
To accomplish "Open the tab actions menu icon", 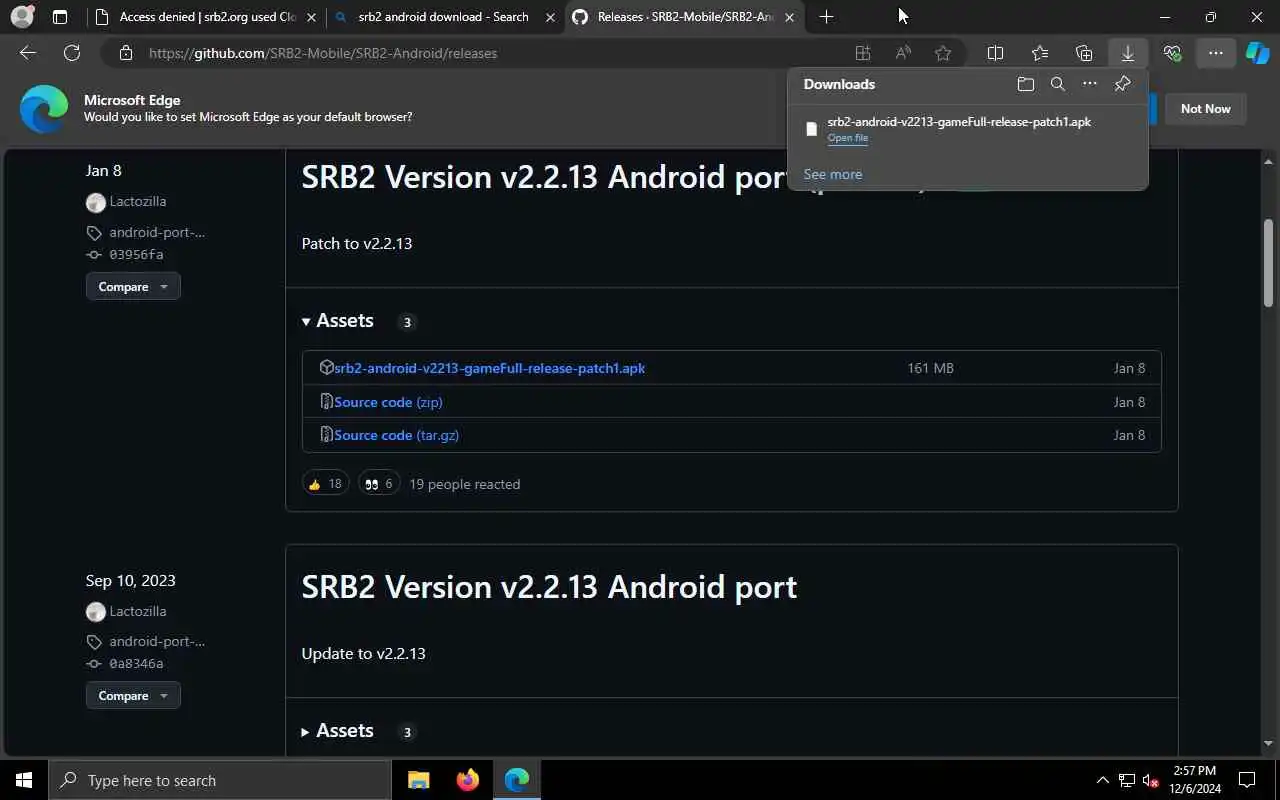I will point(60,17).
